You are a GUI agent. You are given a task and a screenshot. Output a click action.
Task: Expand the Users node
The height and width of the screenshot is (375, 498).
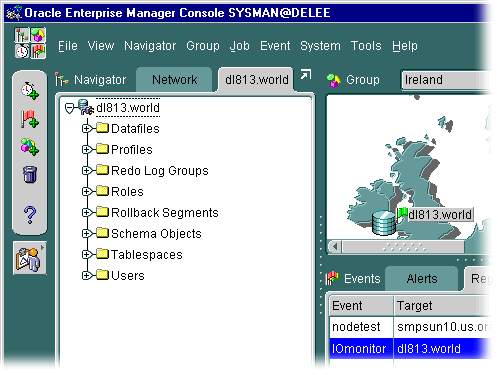coord(87,275)
